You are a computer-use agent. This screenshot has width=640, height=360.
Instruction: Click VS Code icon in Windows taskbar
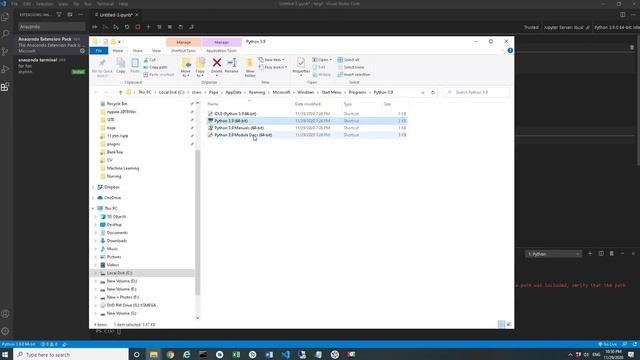pyautogui.click(x=285, y=354)
